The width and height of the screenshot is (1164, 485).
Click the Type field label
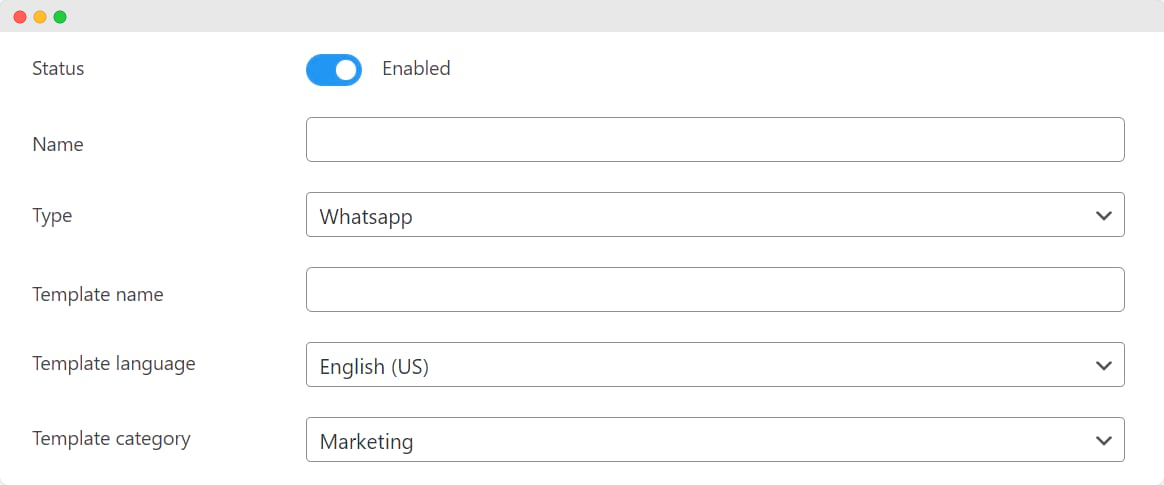tap(52, 216)
